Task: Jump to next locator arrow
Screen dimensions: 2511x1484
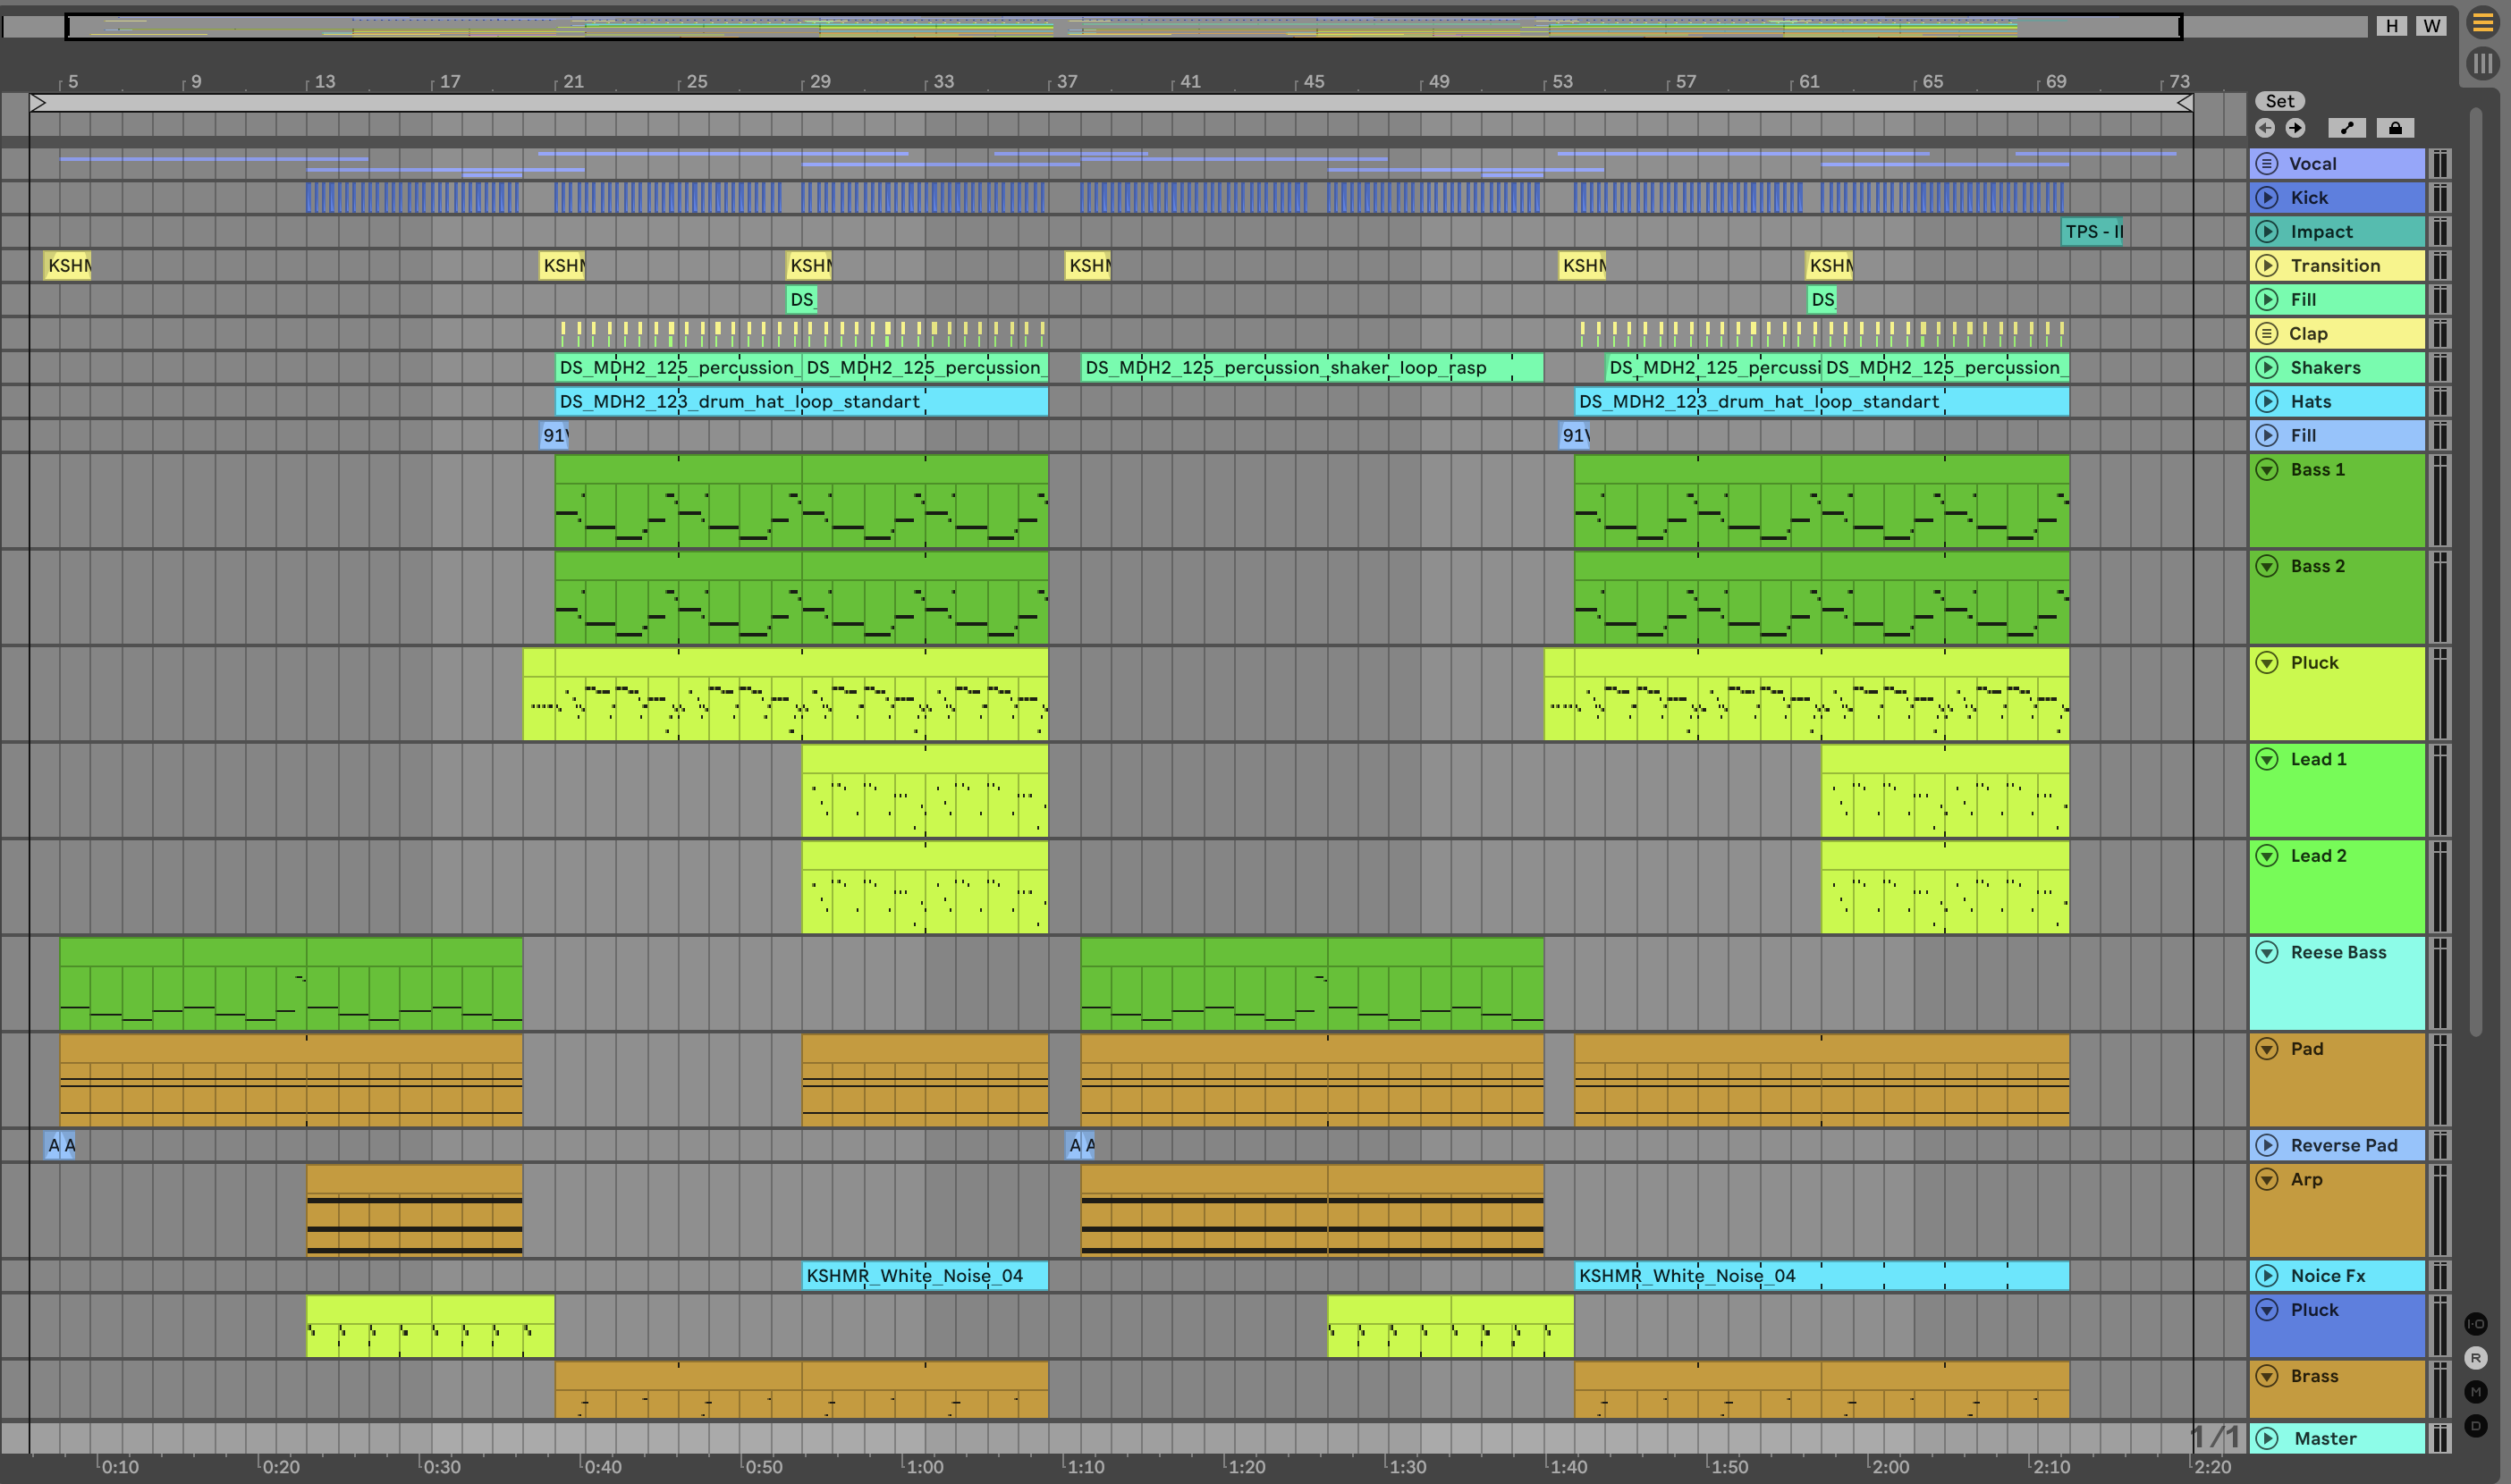Action: 2295,128
